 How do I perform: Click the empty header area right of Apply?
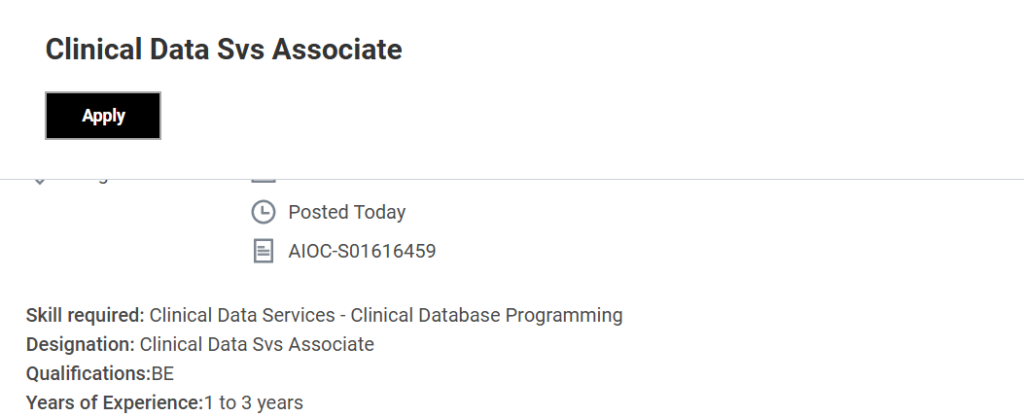pos(600,116)
